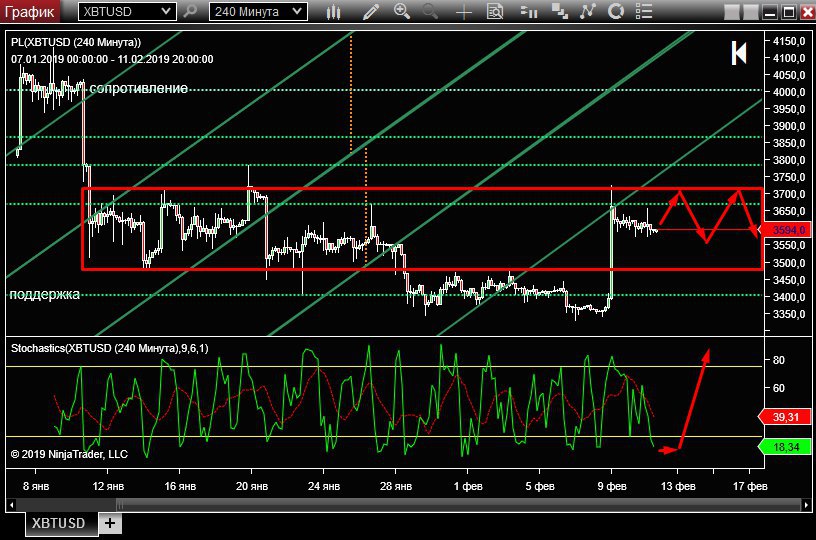Viewport: 816px width, 540px height.
Task: Open the drawing tools pencil menu
Action: point(371,11)
